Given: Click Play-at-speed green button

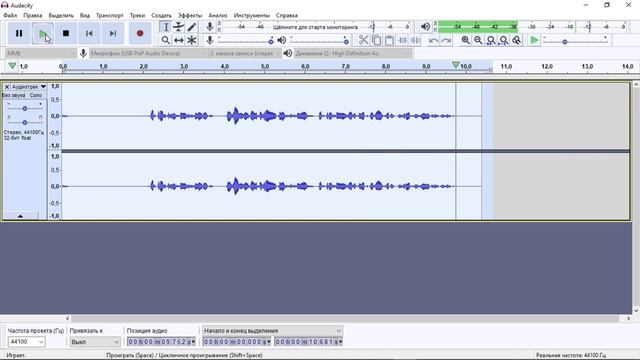Looking at the screenshot, I should click(534, 40).
